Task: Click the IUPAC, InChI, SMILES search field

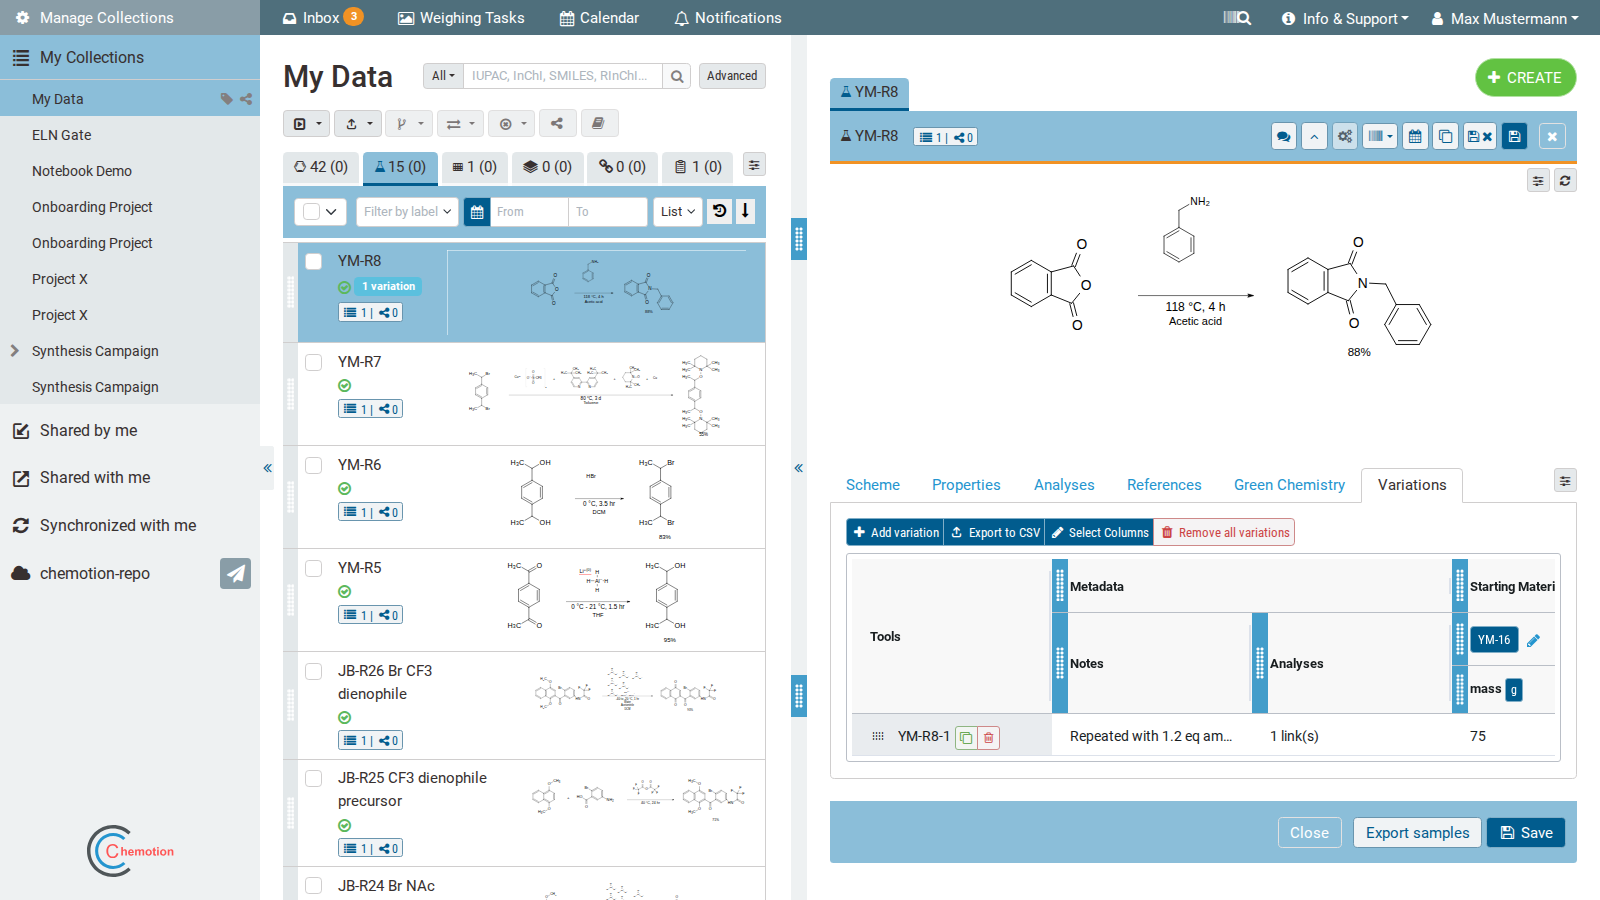Action: click(x=563, y=76)
